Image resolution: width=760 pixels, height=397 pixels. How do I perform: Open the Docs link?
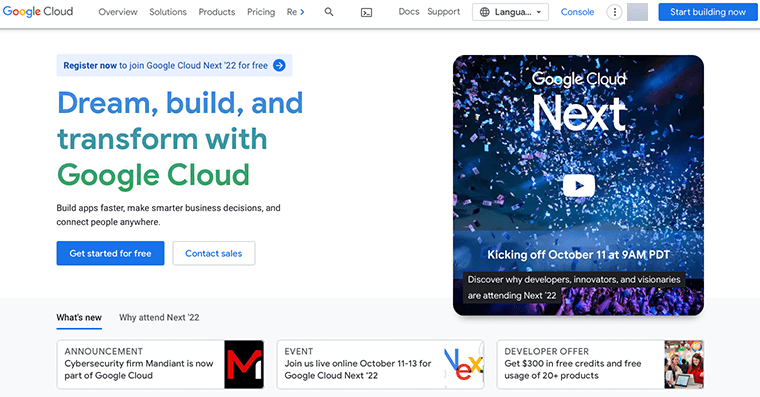409,12
